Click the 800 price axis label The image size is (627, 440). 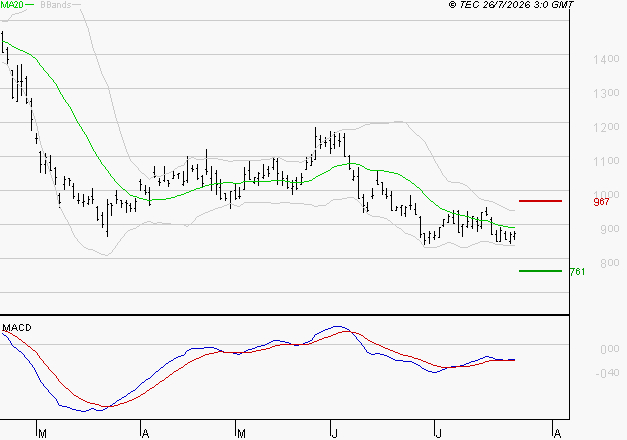click(x=610, y=263)
